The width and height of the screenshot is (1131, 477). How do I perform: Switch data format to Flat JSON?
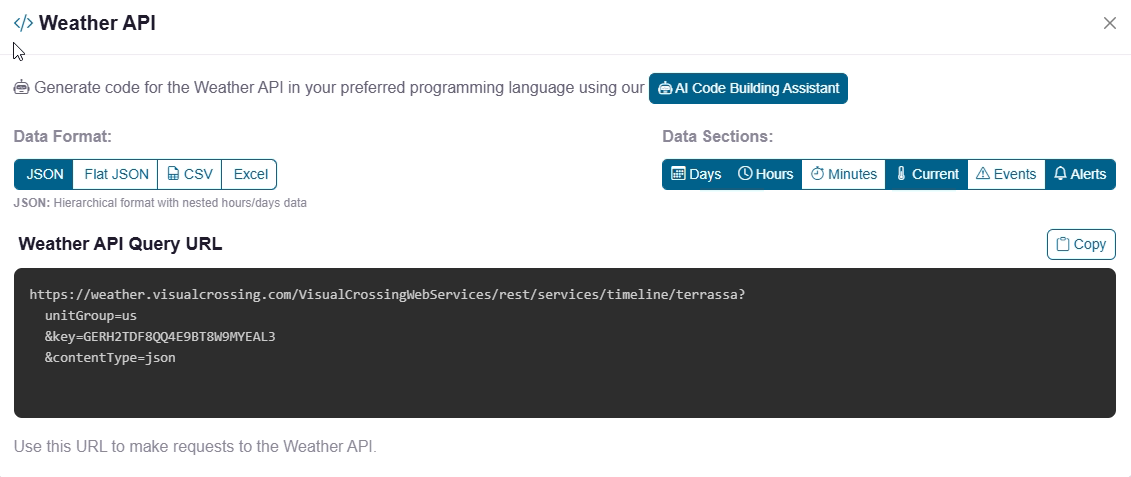click(116, 174)
